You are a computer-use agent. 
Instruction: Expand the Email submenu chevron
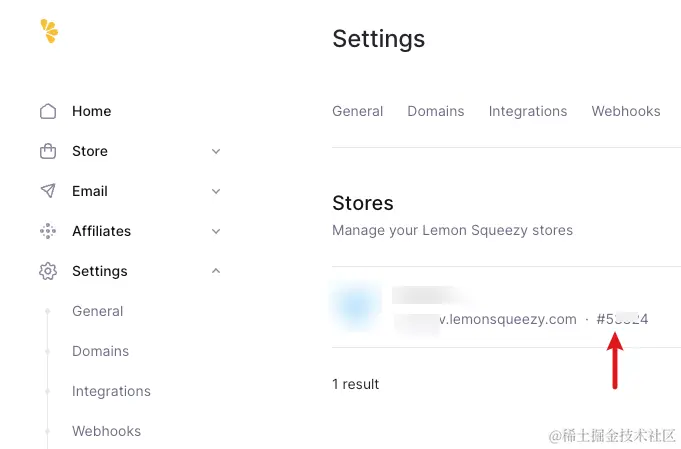(x=216, y=191)
